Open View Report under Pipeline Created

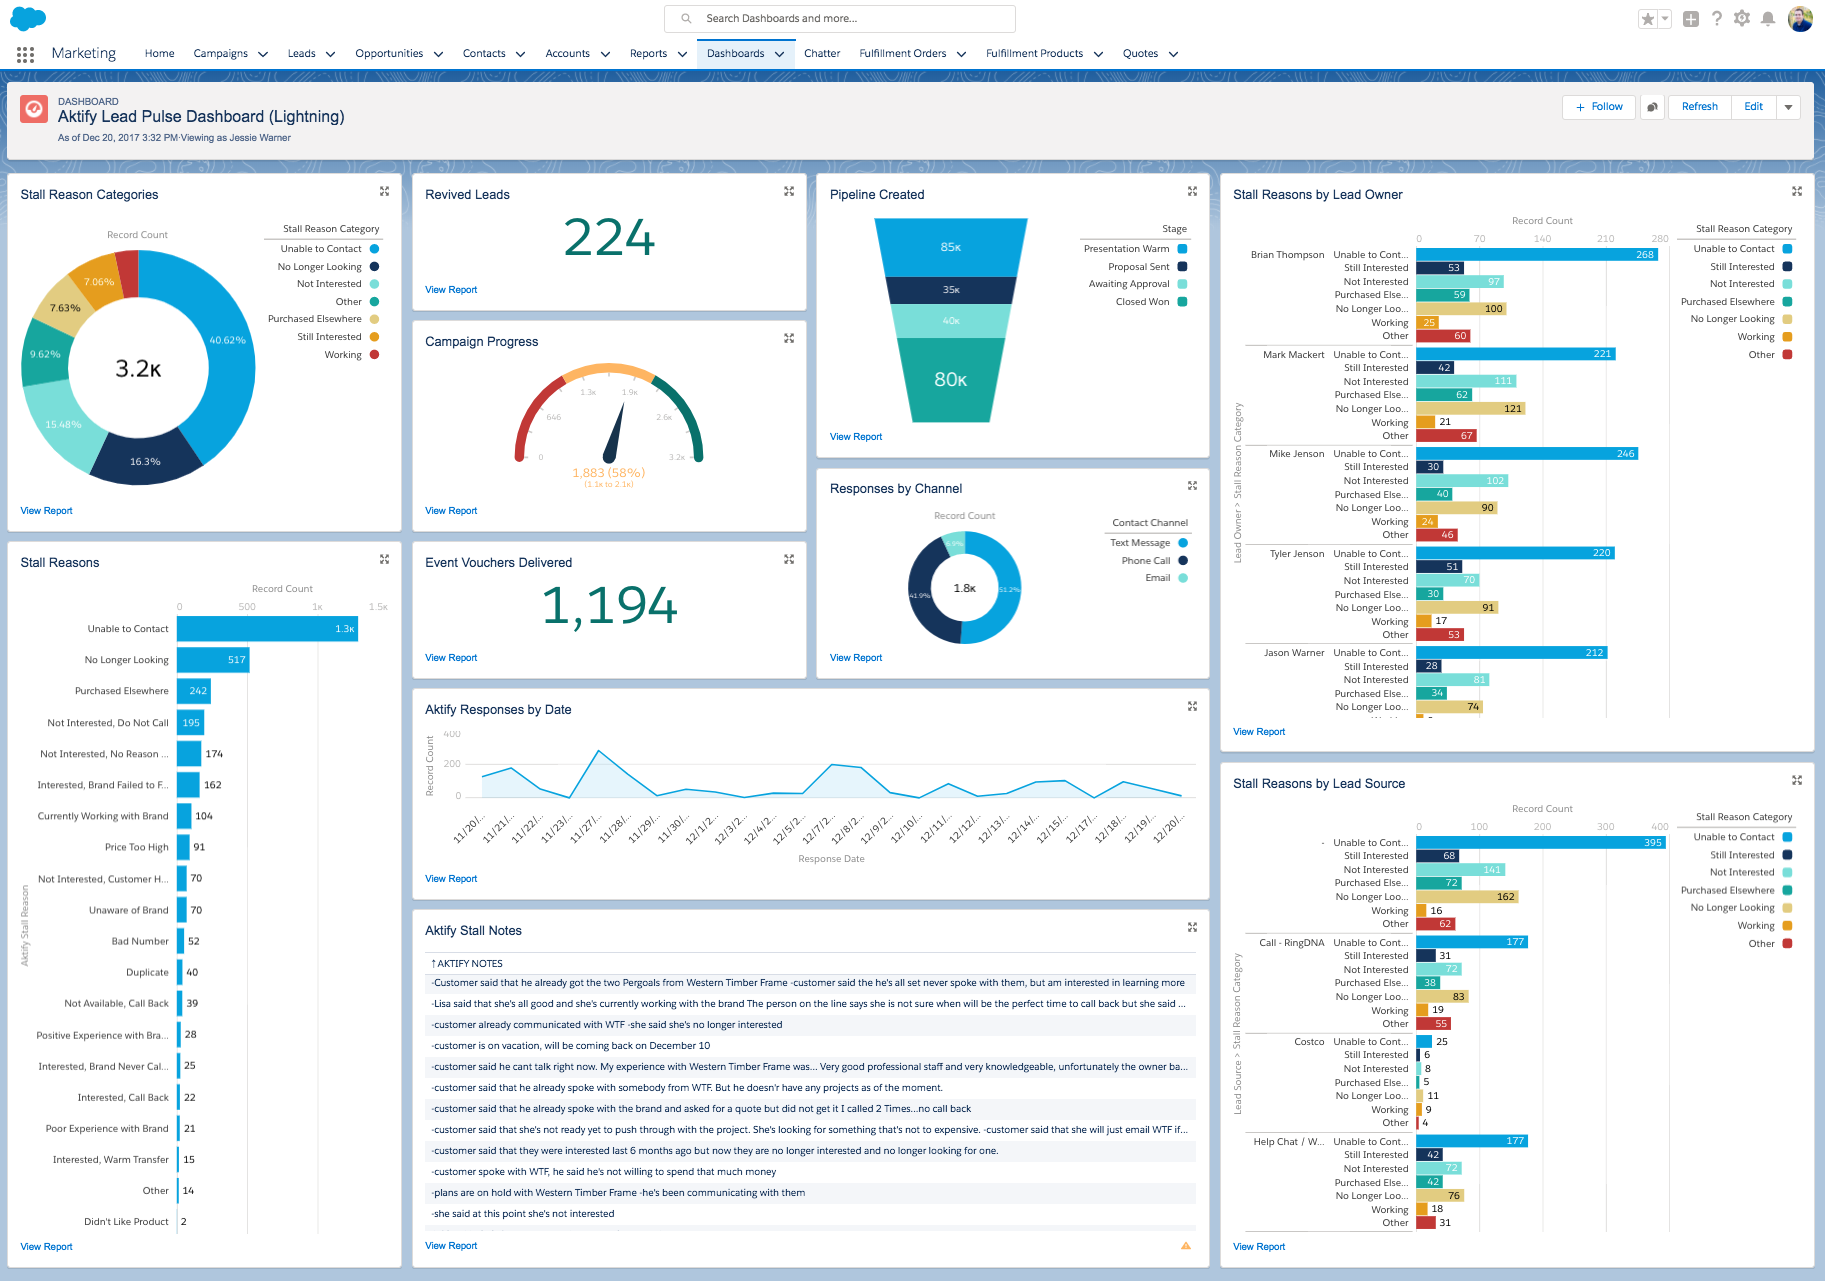coord(856,437)
